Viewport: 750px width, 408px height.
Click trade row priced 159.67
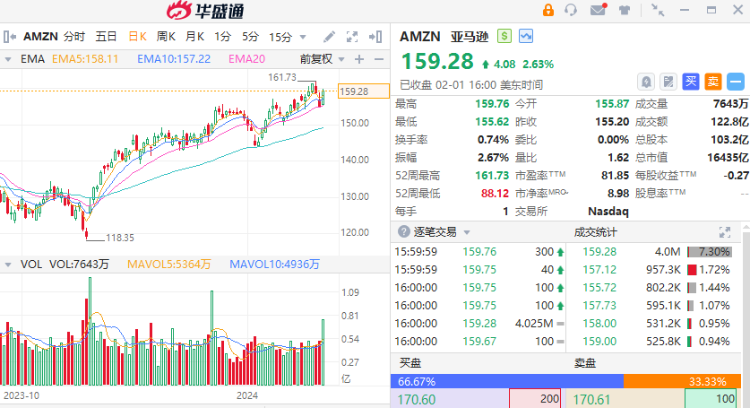tap(479, 342)
